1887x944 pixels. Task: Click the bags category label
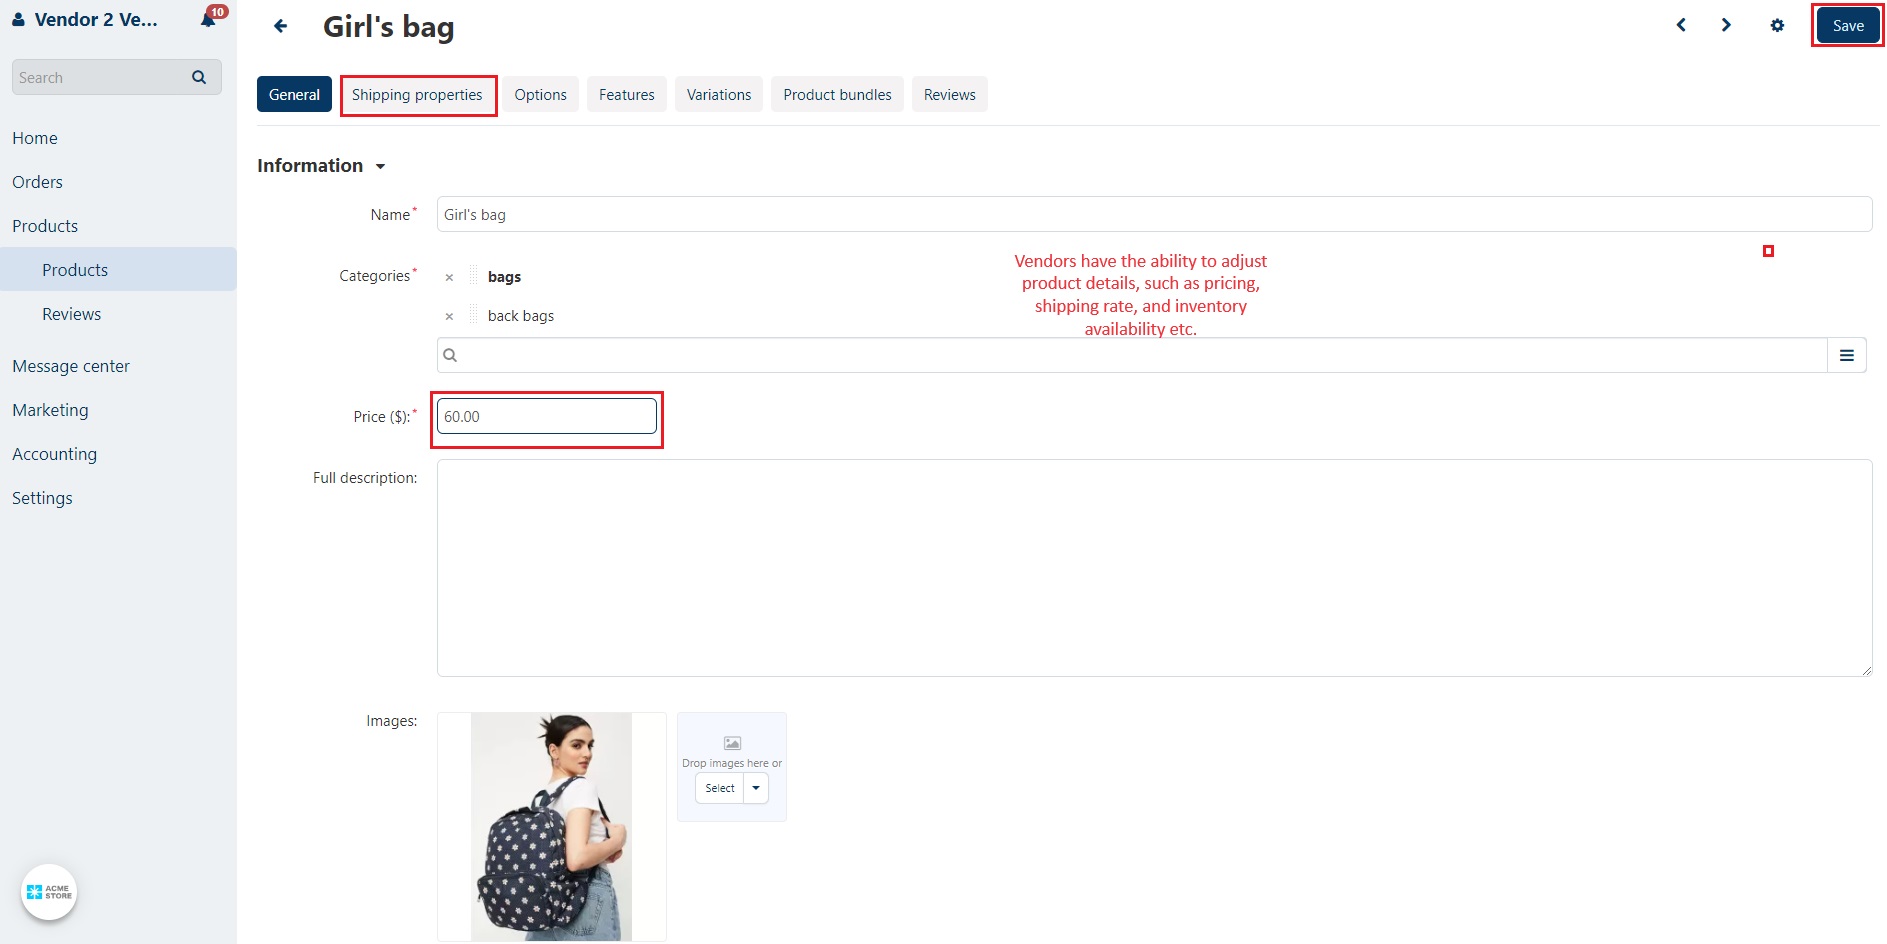tap(504, 277)
